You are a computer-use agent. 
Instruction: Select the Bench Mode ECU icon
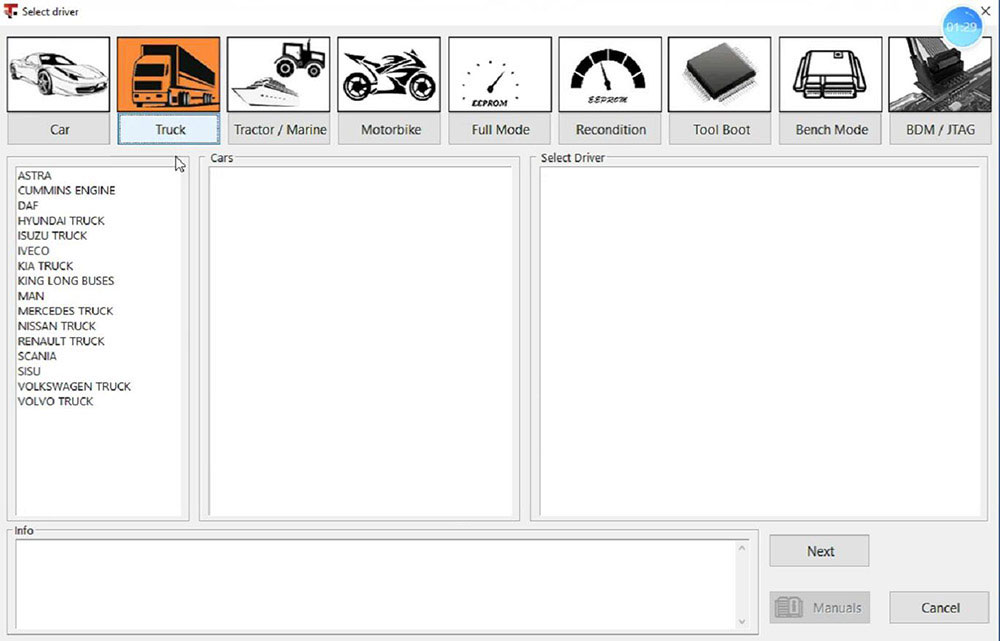(830, 75)
